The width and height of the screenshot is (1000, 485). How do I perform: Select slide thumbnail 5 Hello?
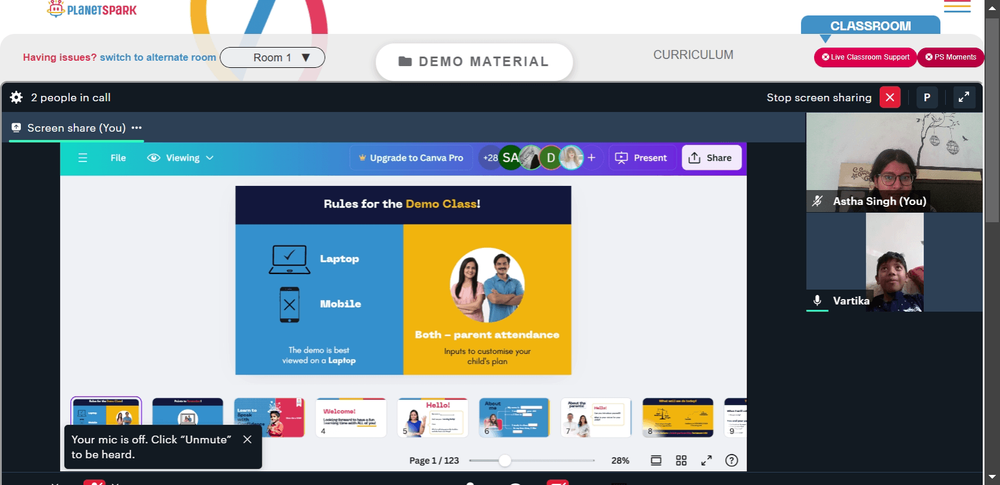click(x=432, y=417)
